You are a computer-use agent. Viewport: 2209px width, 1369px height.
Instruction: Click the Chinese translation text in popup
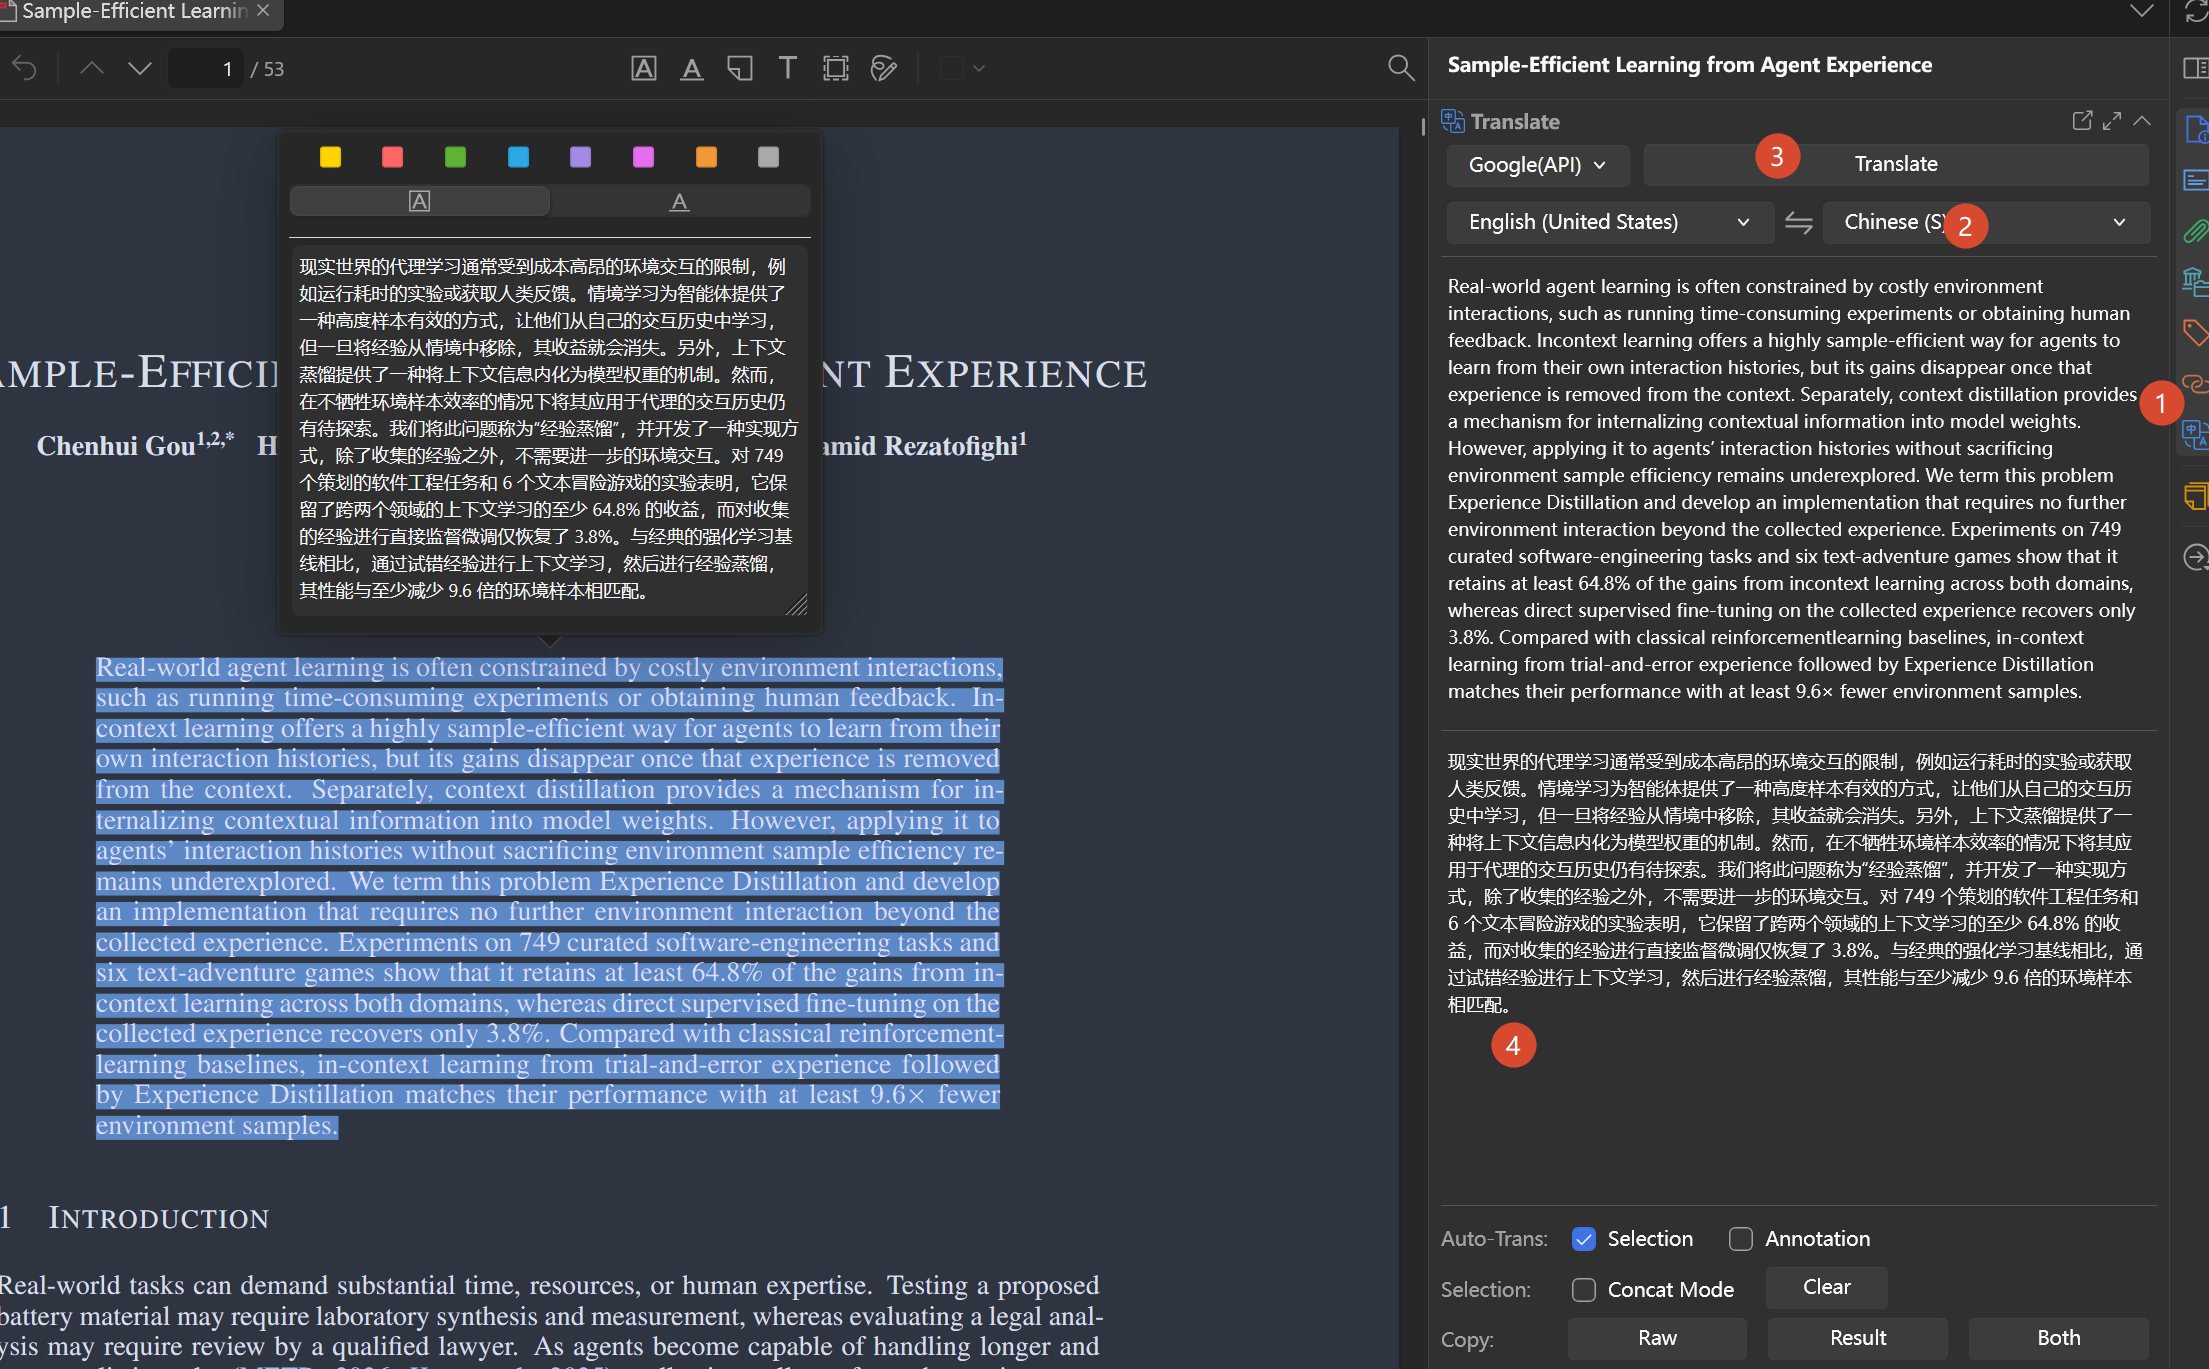pyautogui.click(x=549, y=429)
